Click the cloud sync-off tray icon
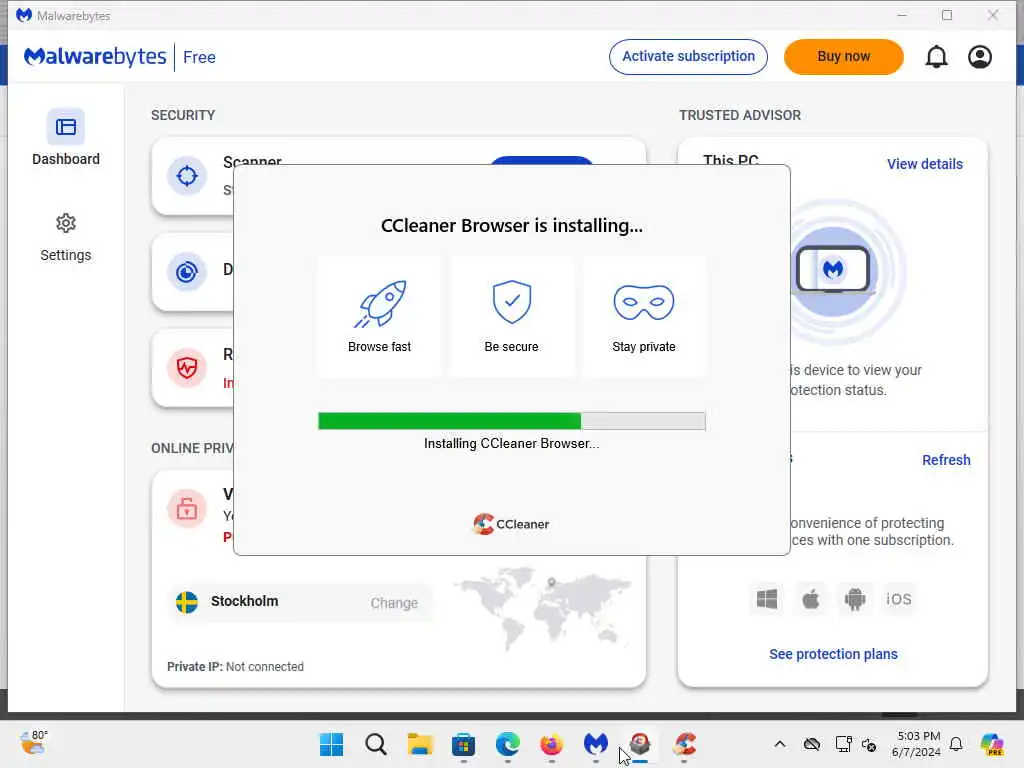 pos(812,744)
